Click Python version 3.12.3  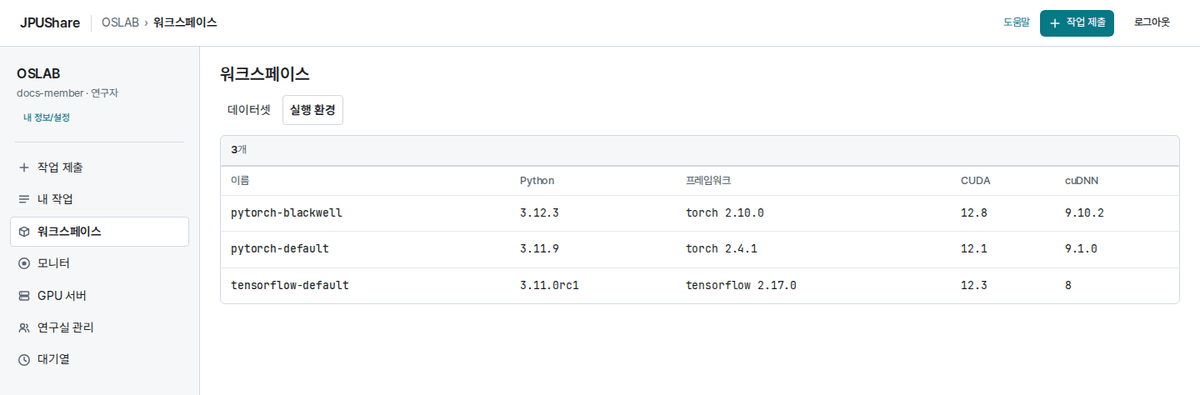coord(540,213)
